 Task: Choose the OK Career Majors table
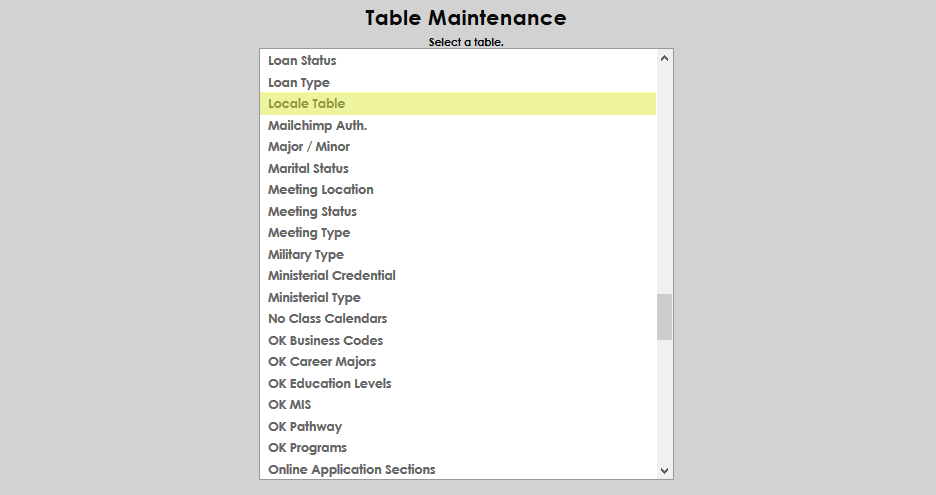322,362
